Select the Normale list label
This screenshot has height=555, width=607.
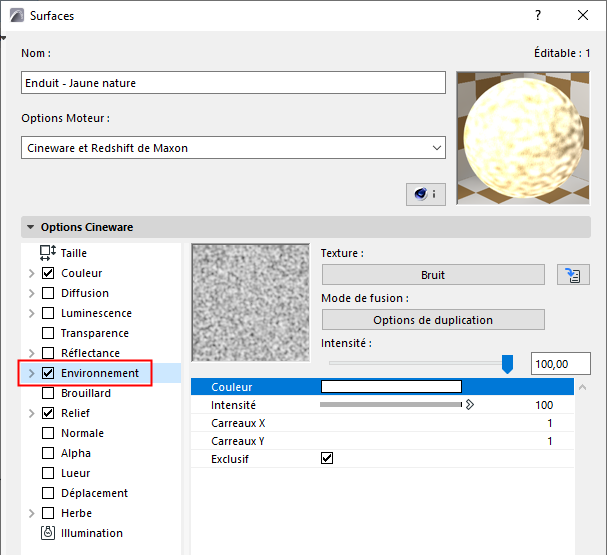coord(82,433)
